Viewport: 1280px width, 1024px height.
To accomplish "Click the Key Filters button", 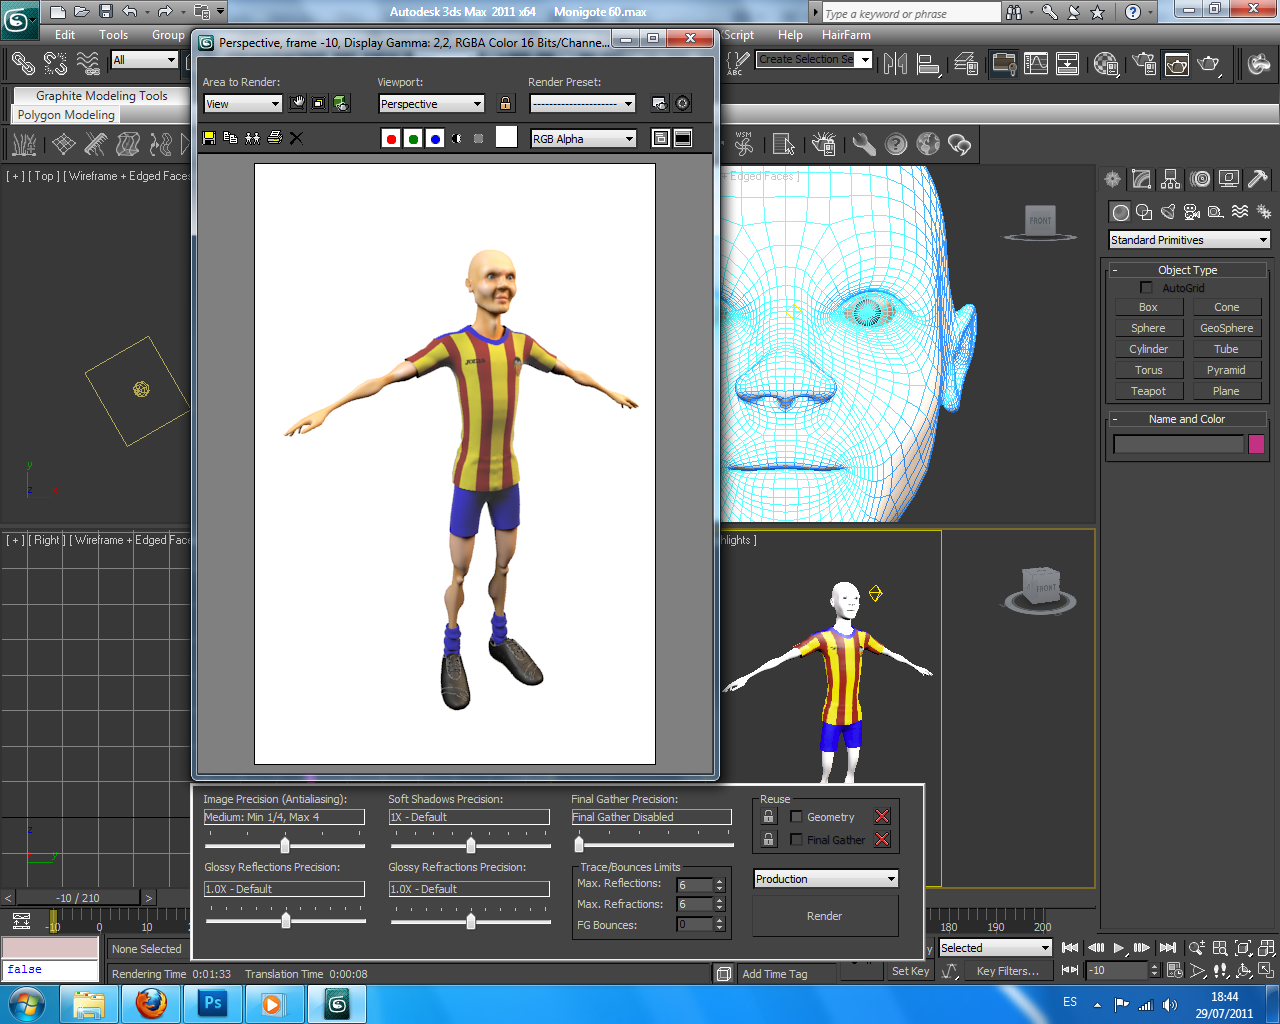I will (1008, 971).
